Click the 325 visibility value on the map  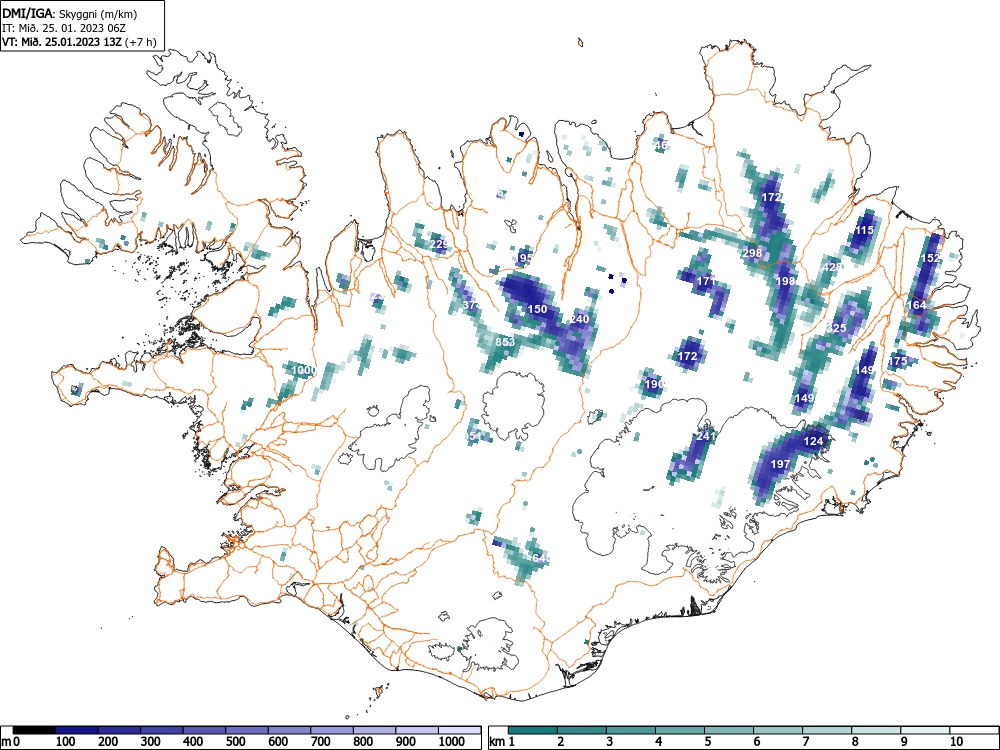837,328
